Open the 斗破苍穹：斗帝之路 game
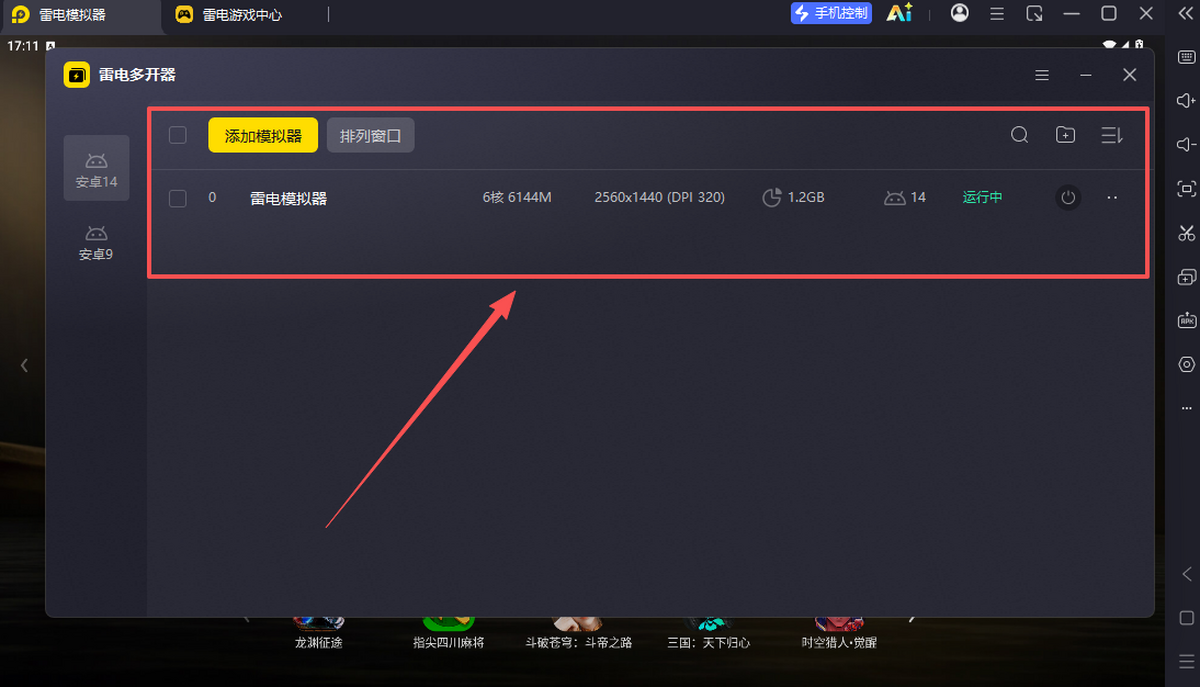The height and width of the screenshot is (687, 1200). [x=579, y=633]
